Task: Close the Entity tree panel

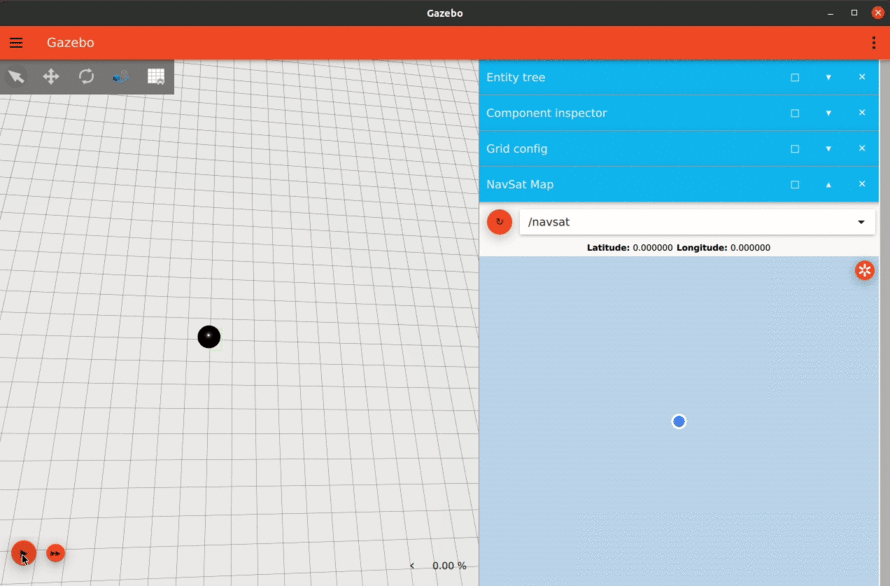Action: pyautogui.click(x=862, y=77)
